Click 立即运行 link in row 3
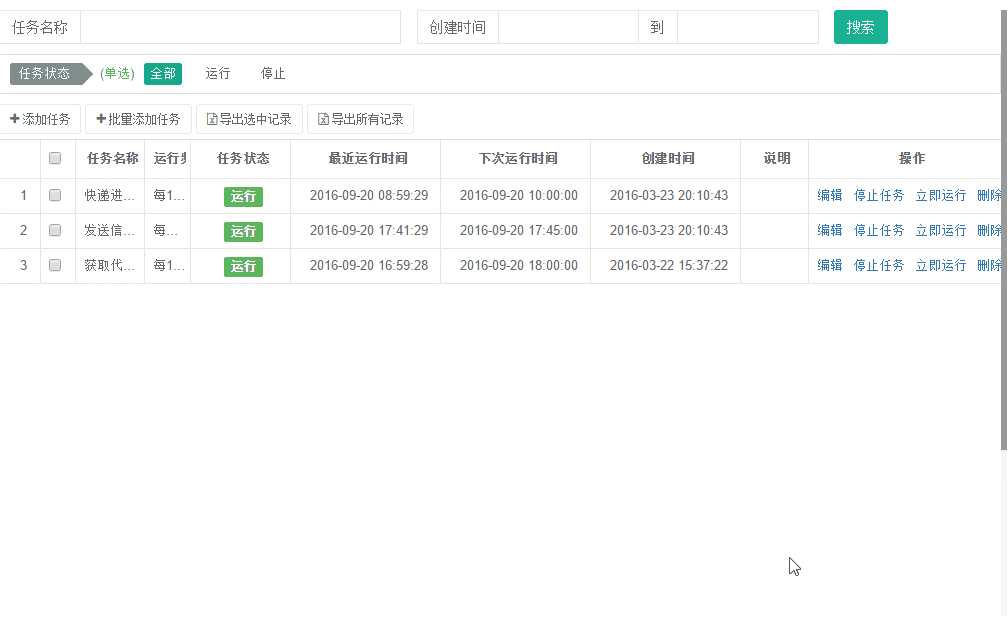1008x617 pixels. [x=940, y=265]
